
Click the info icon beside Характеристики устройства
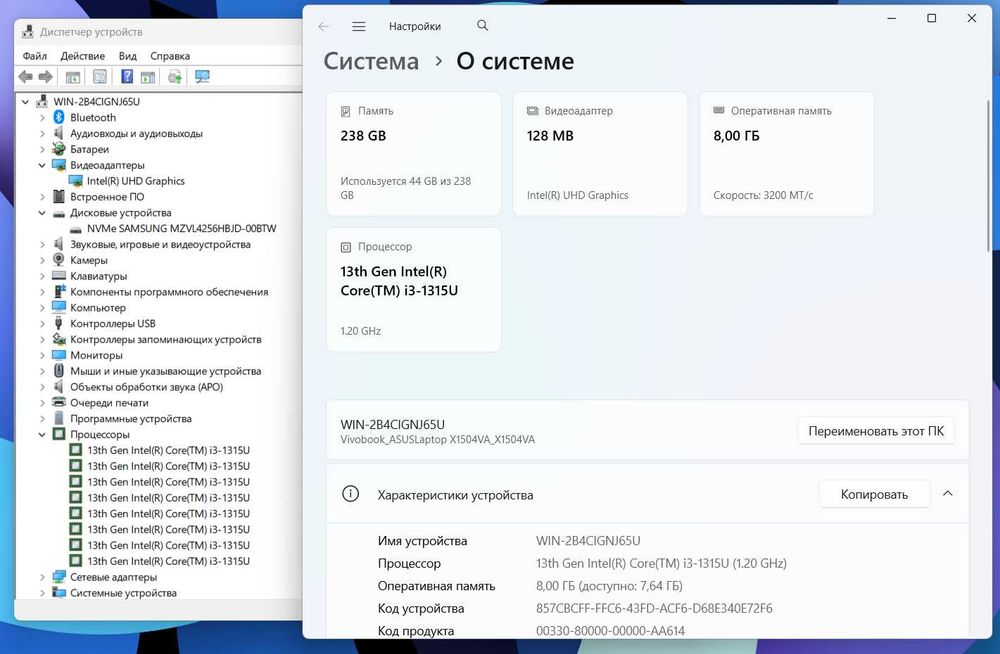click(x=350, y=494)
